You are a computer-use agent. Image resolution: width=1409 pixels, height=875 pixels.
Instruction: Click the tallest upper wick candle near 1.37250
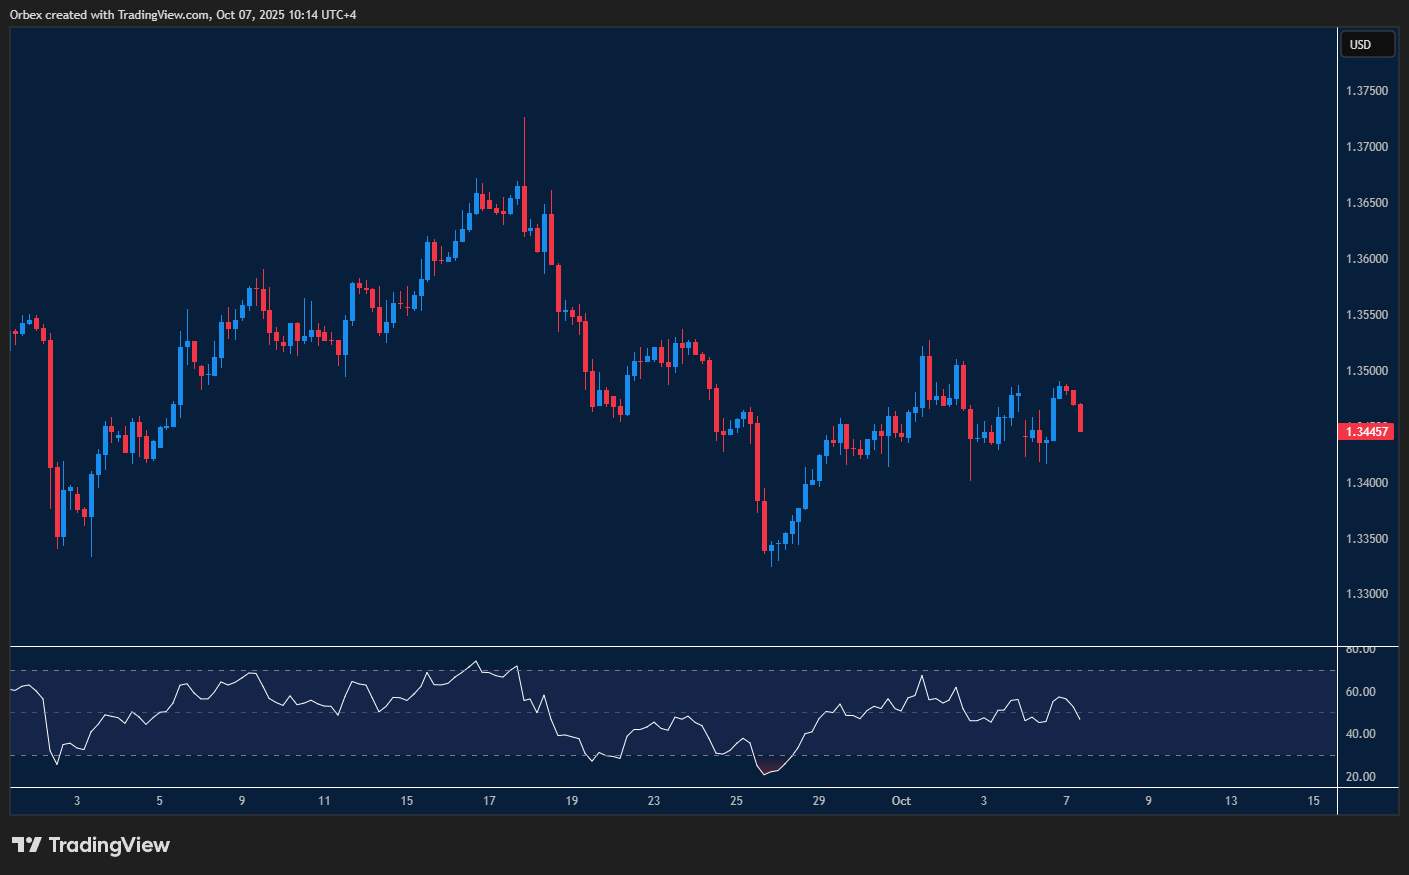coord(524,150)
